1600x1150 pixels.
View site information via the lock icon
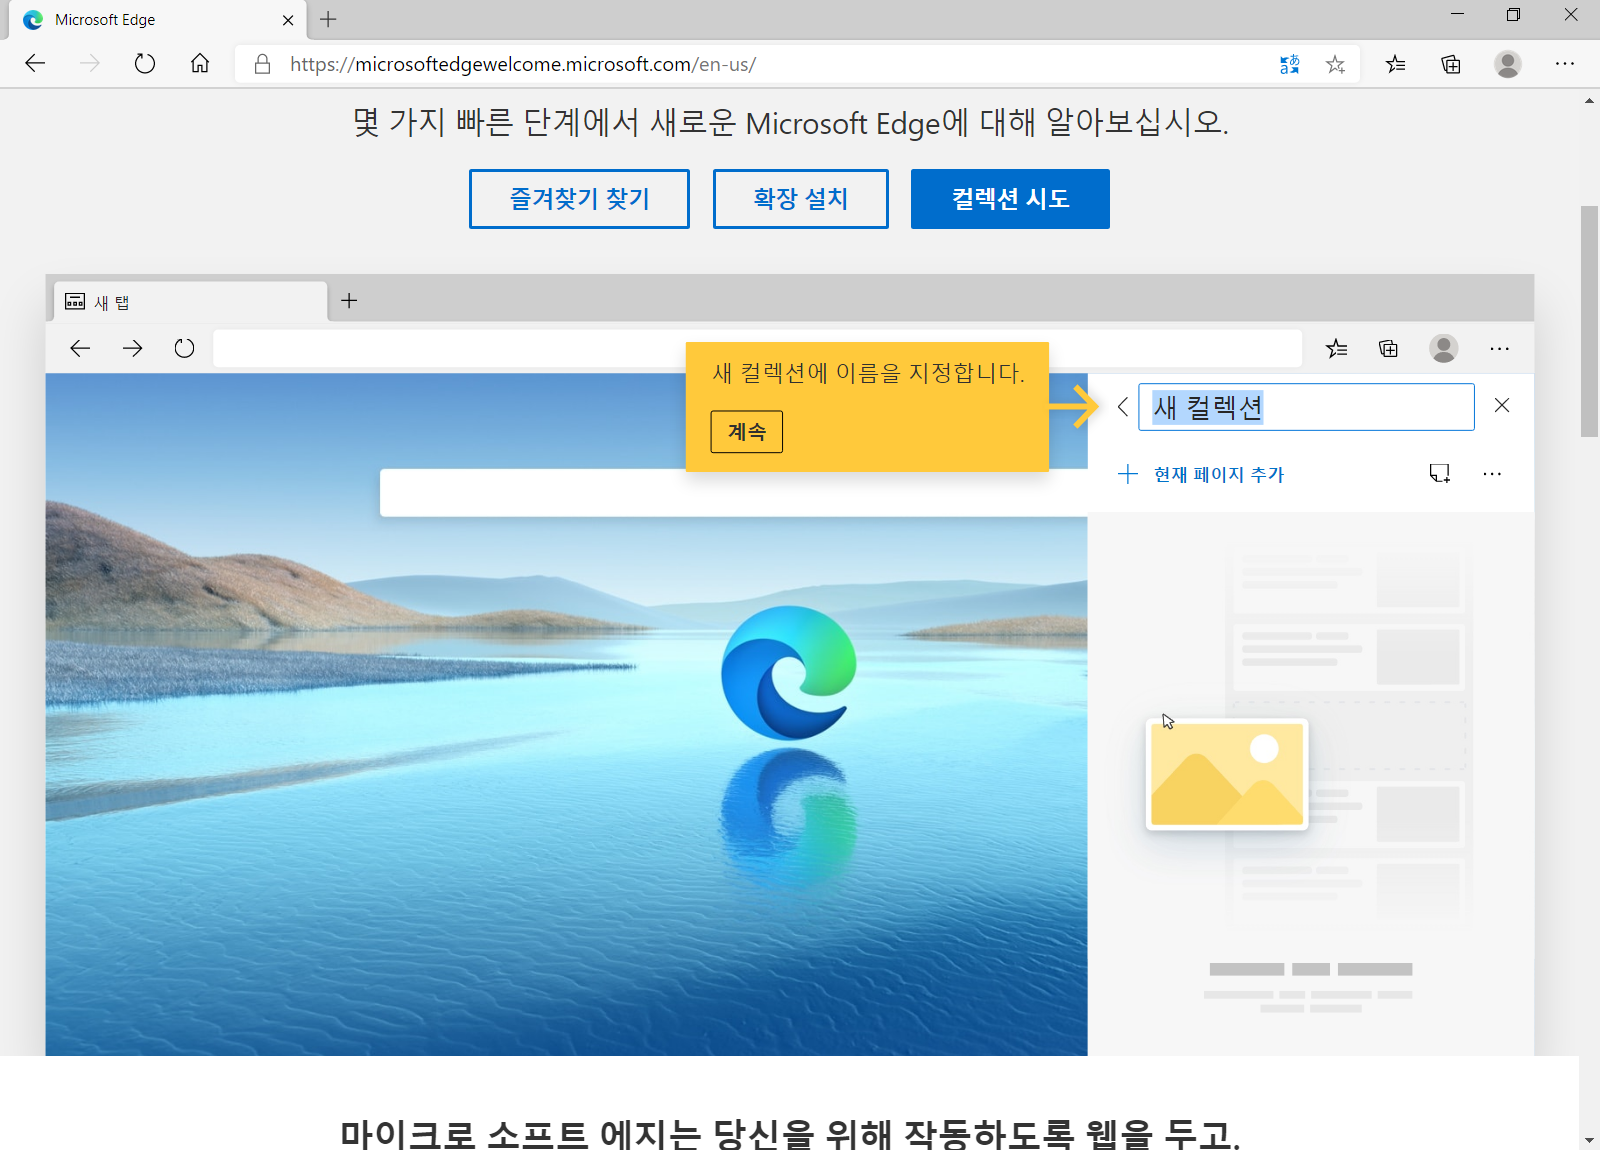262,64
